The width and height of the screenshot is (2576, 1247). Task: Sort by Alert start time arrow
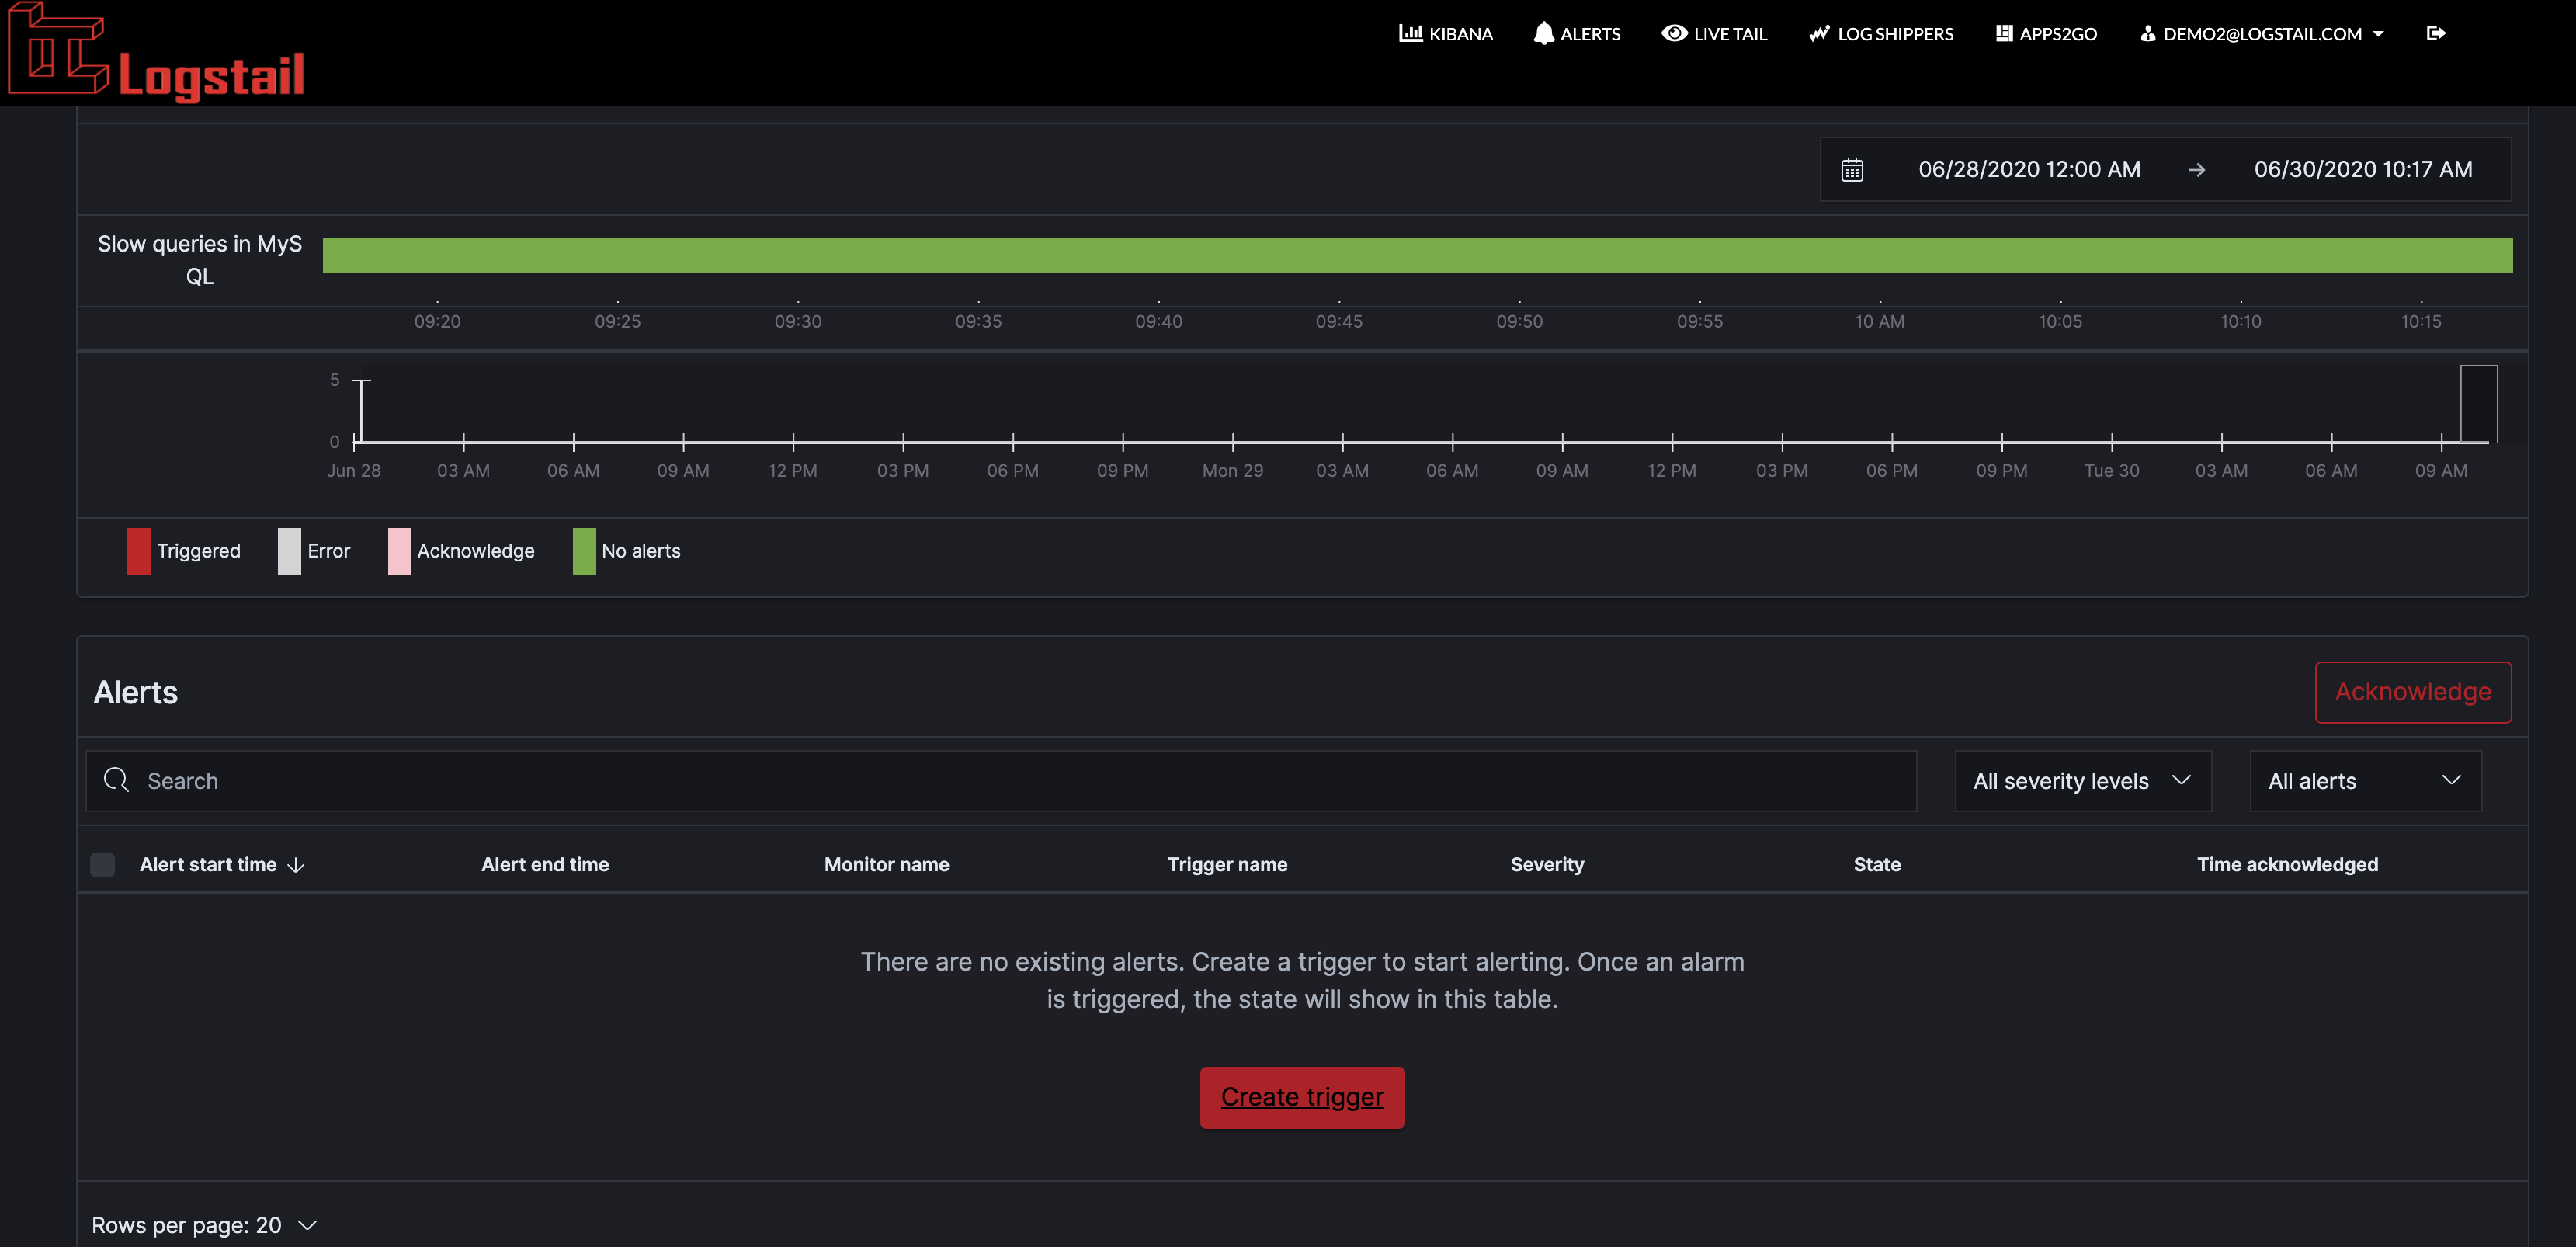click(296, 865)
